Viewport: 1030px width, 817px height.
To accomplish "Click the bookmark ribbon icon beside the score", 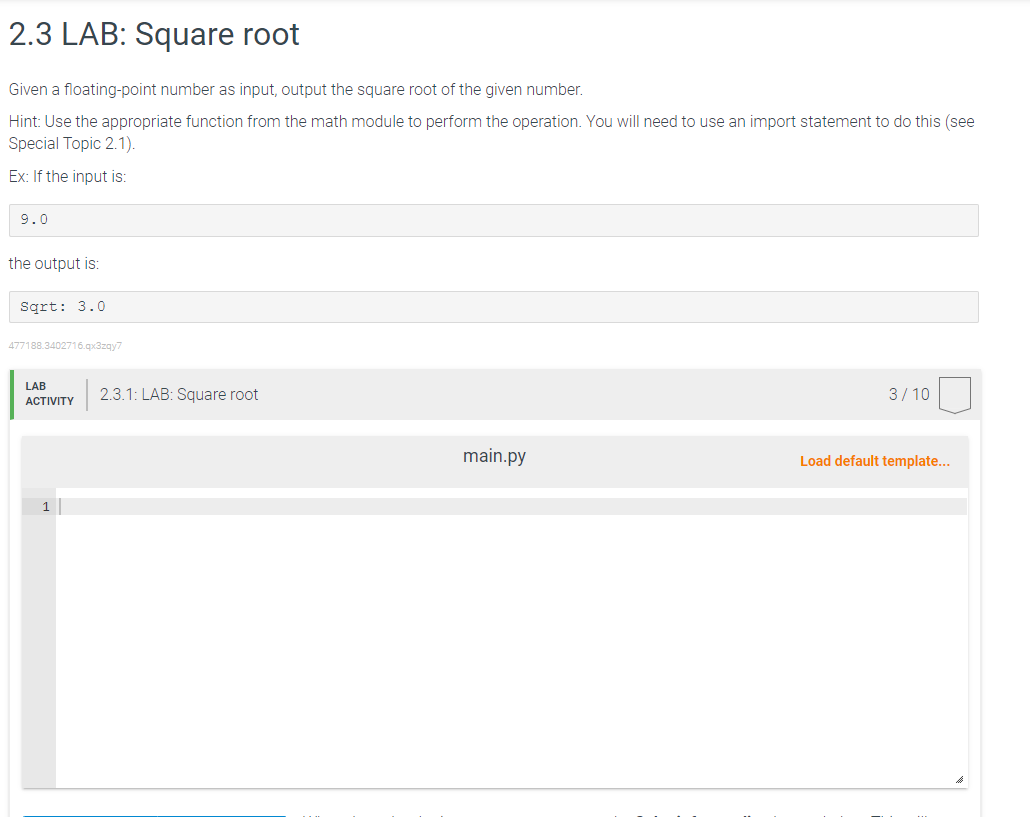I will coord(955,394).
